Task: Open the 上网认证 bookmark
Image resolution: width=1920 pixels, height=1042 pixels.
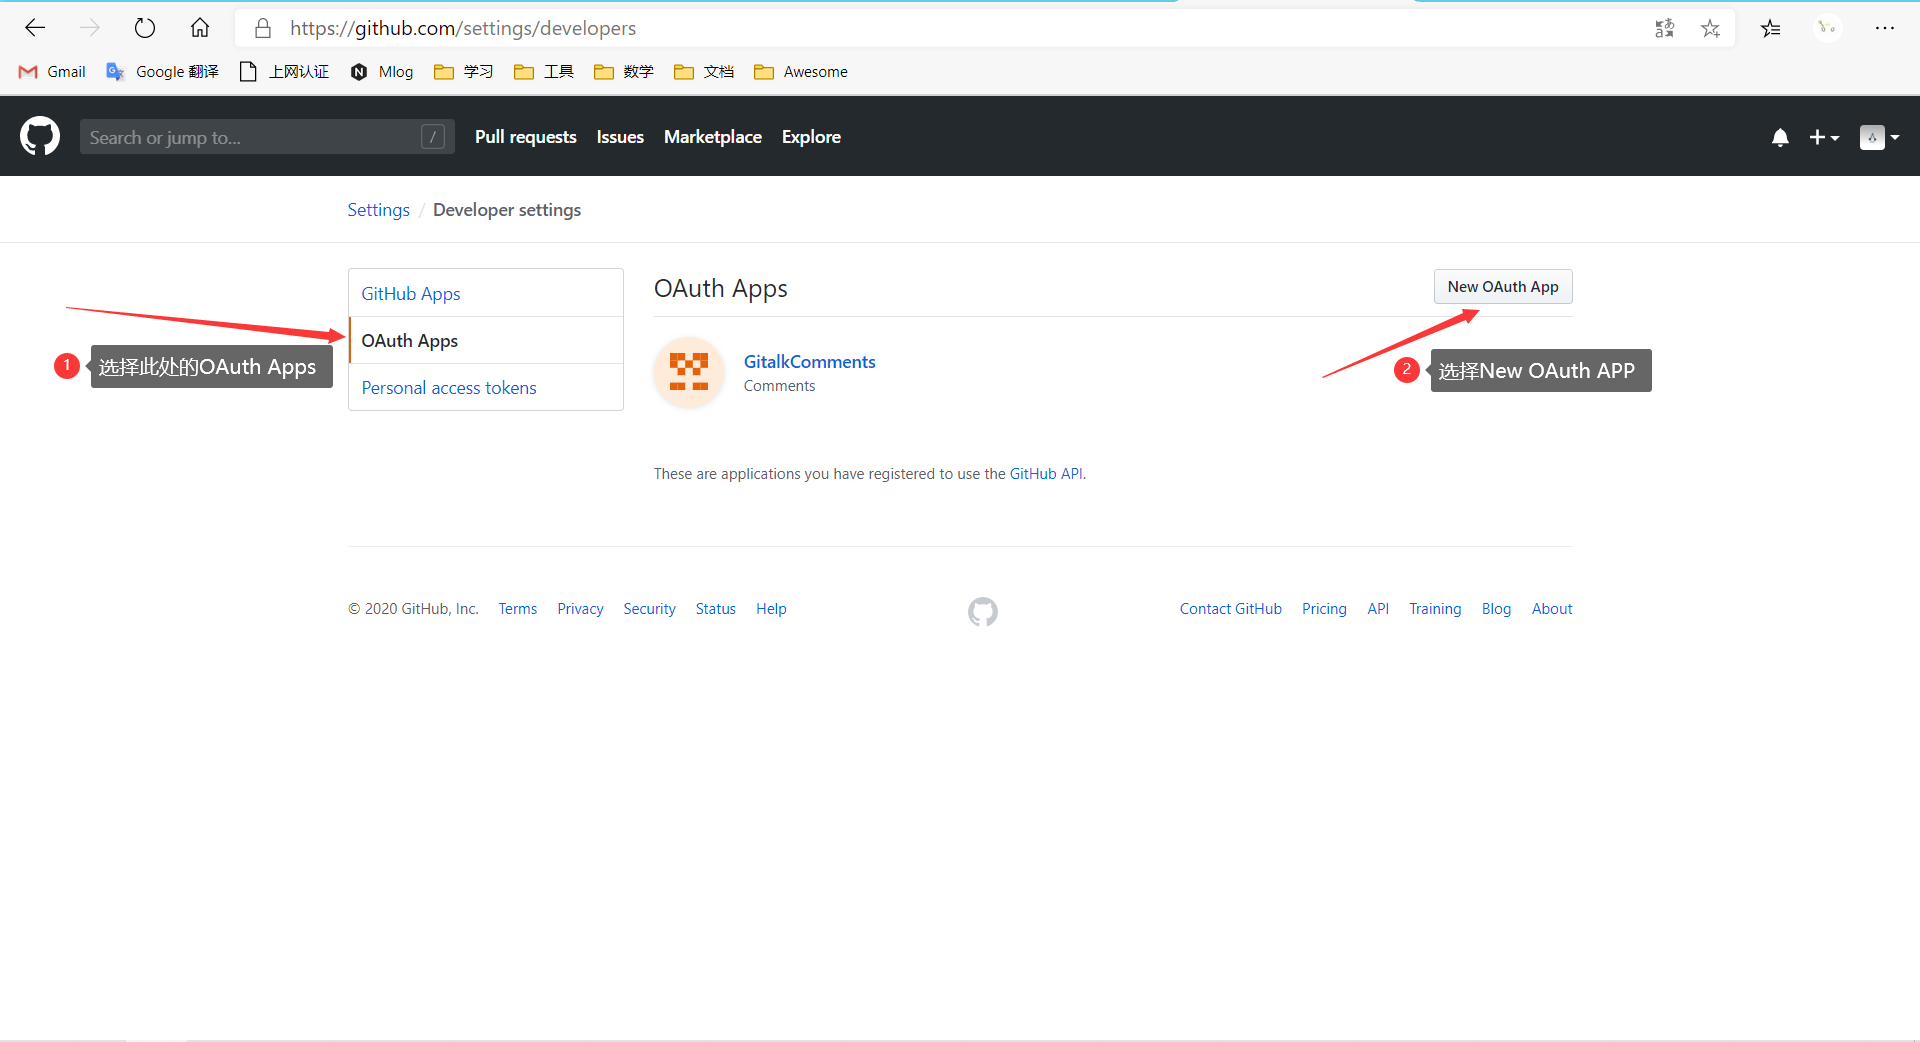Action: coord(285,72)
